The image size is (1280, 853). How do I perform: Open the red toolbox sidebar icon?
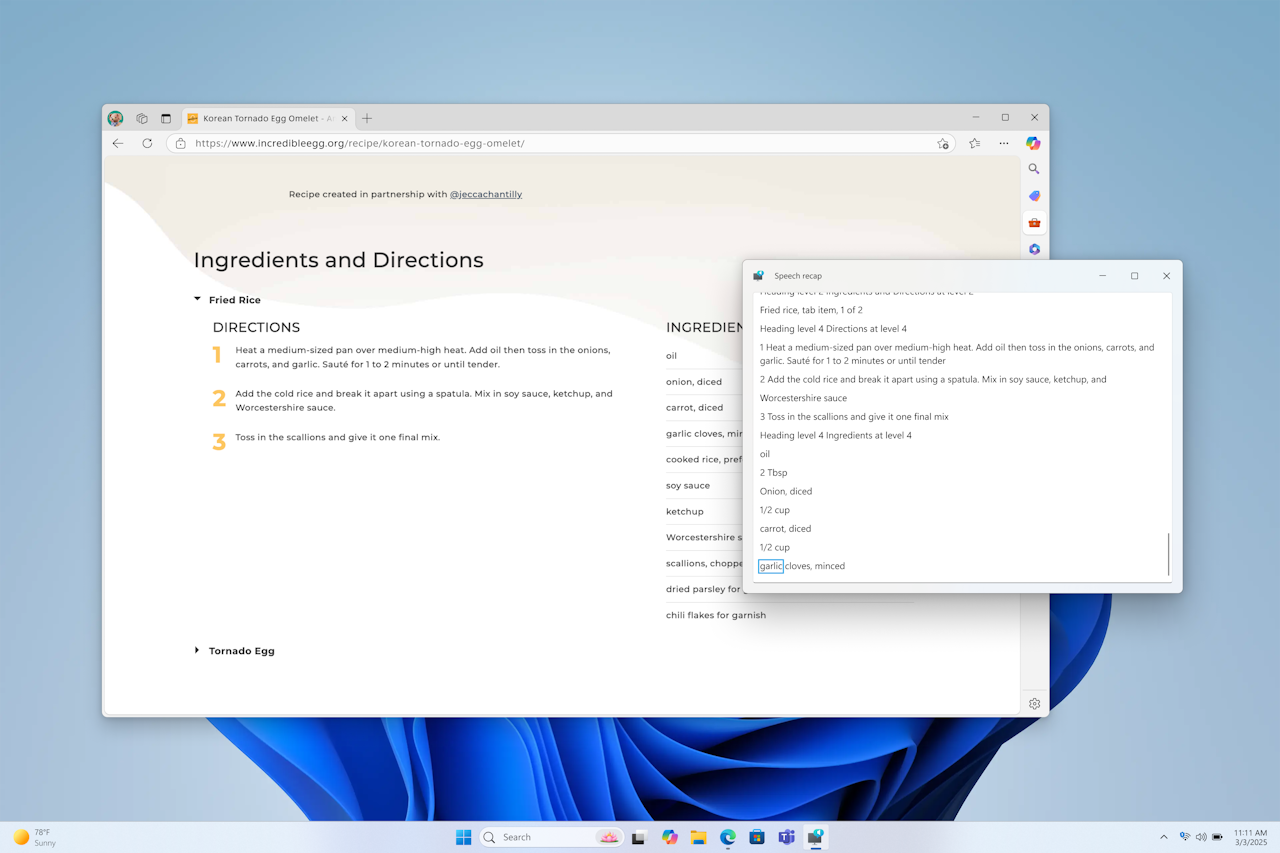pyautogui.click(x=1034, y=222)
